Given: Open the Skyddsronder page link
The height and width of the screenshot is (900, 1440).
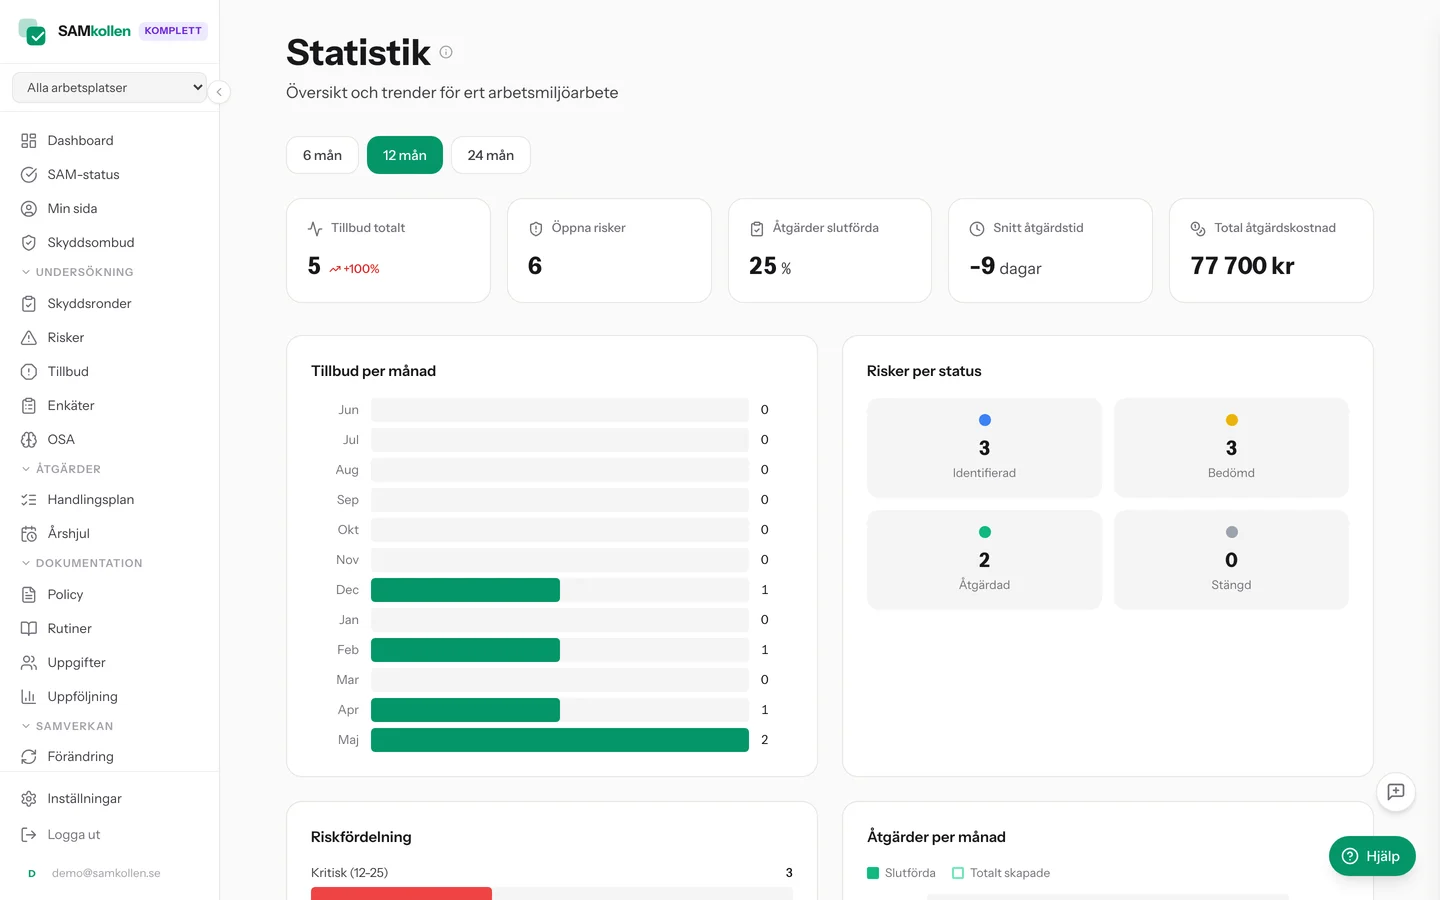Looking at the screenshot, I should (x=110, y=304).
